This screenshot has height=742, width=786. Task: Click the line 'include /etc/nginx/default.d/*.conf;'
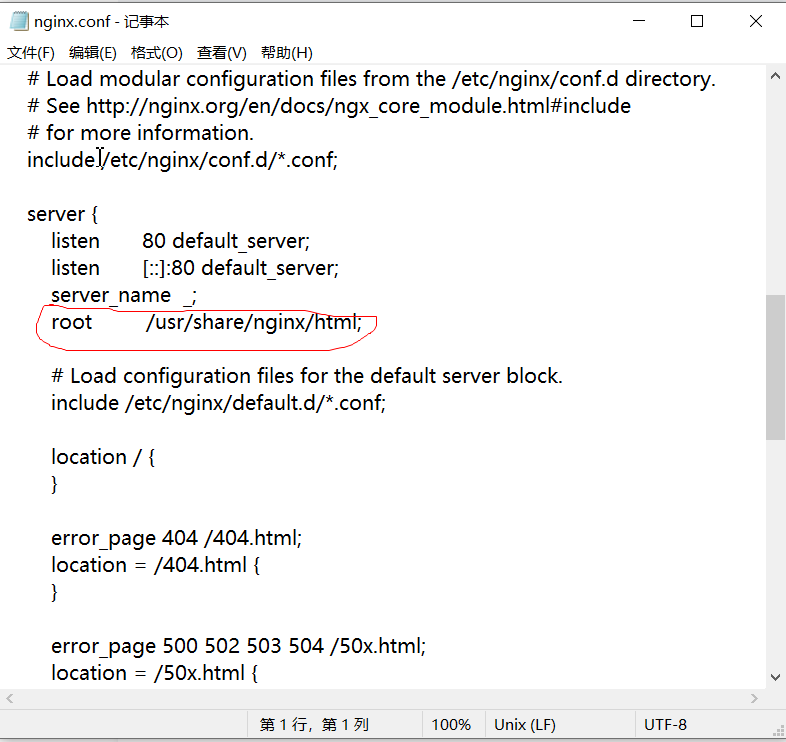219,403
